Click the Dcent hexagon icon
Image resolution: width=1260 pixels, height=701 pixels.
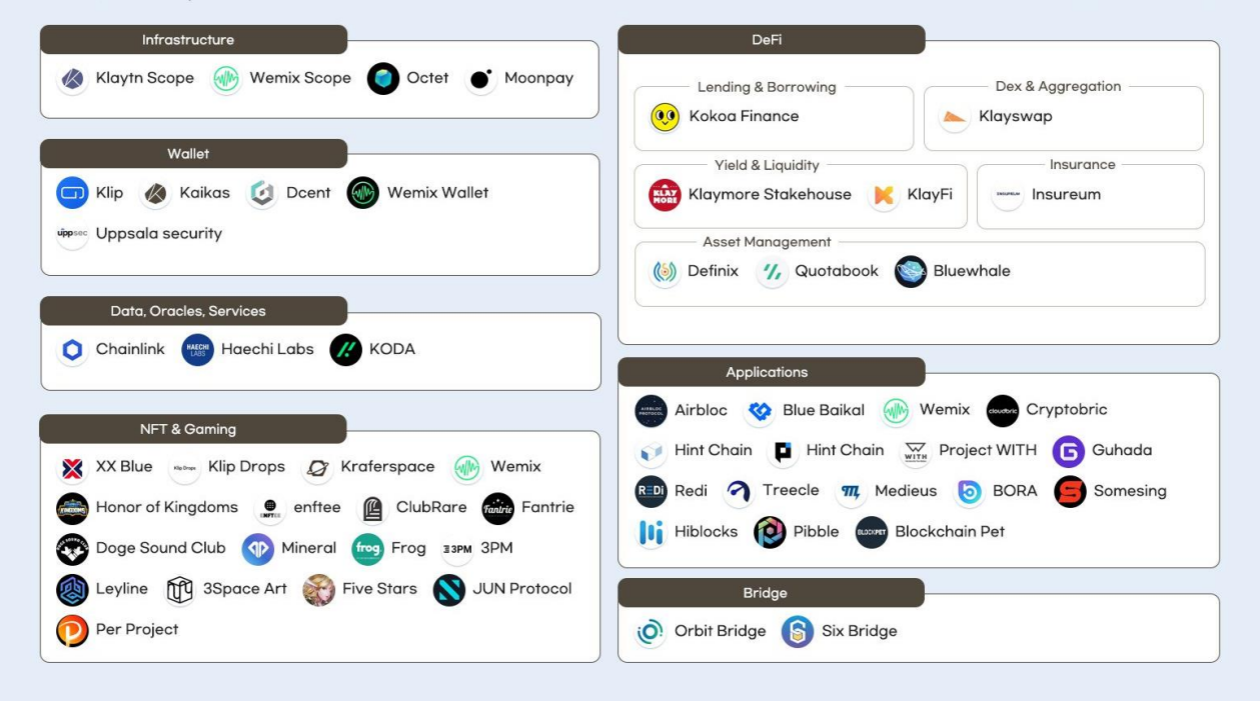pos(262,193)
